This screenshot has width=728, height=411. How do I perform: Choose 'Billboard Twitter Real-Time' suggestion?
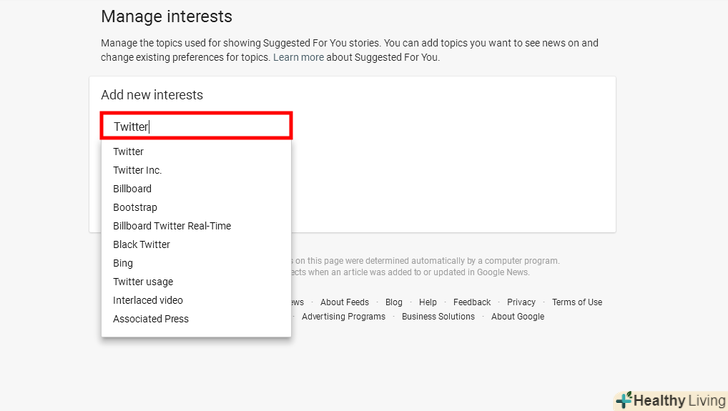tap(172, 226)
